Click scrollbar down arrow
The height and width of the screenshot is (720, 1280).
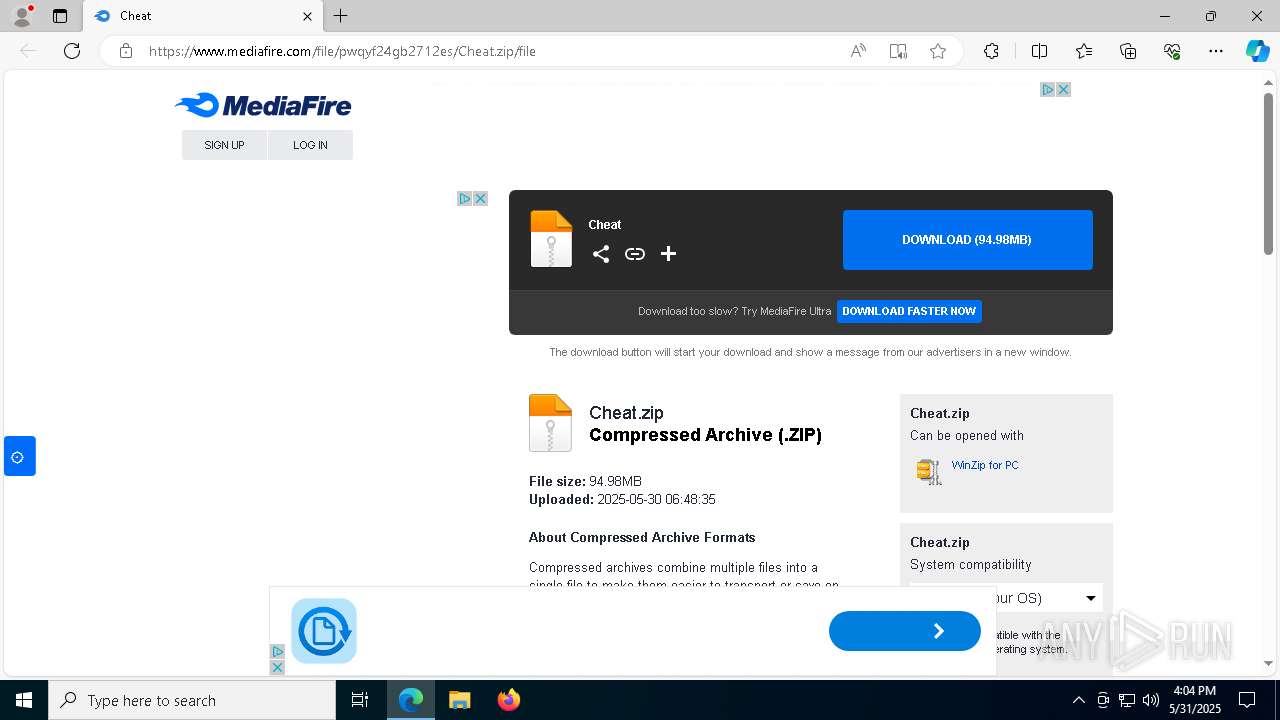pyautogui.click(x=1268, y=662)
